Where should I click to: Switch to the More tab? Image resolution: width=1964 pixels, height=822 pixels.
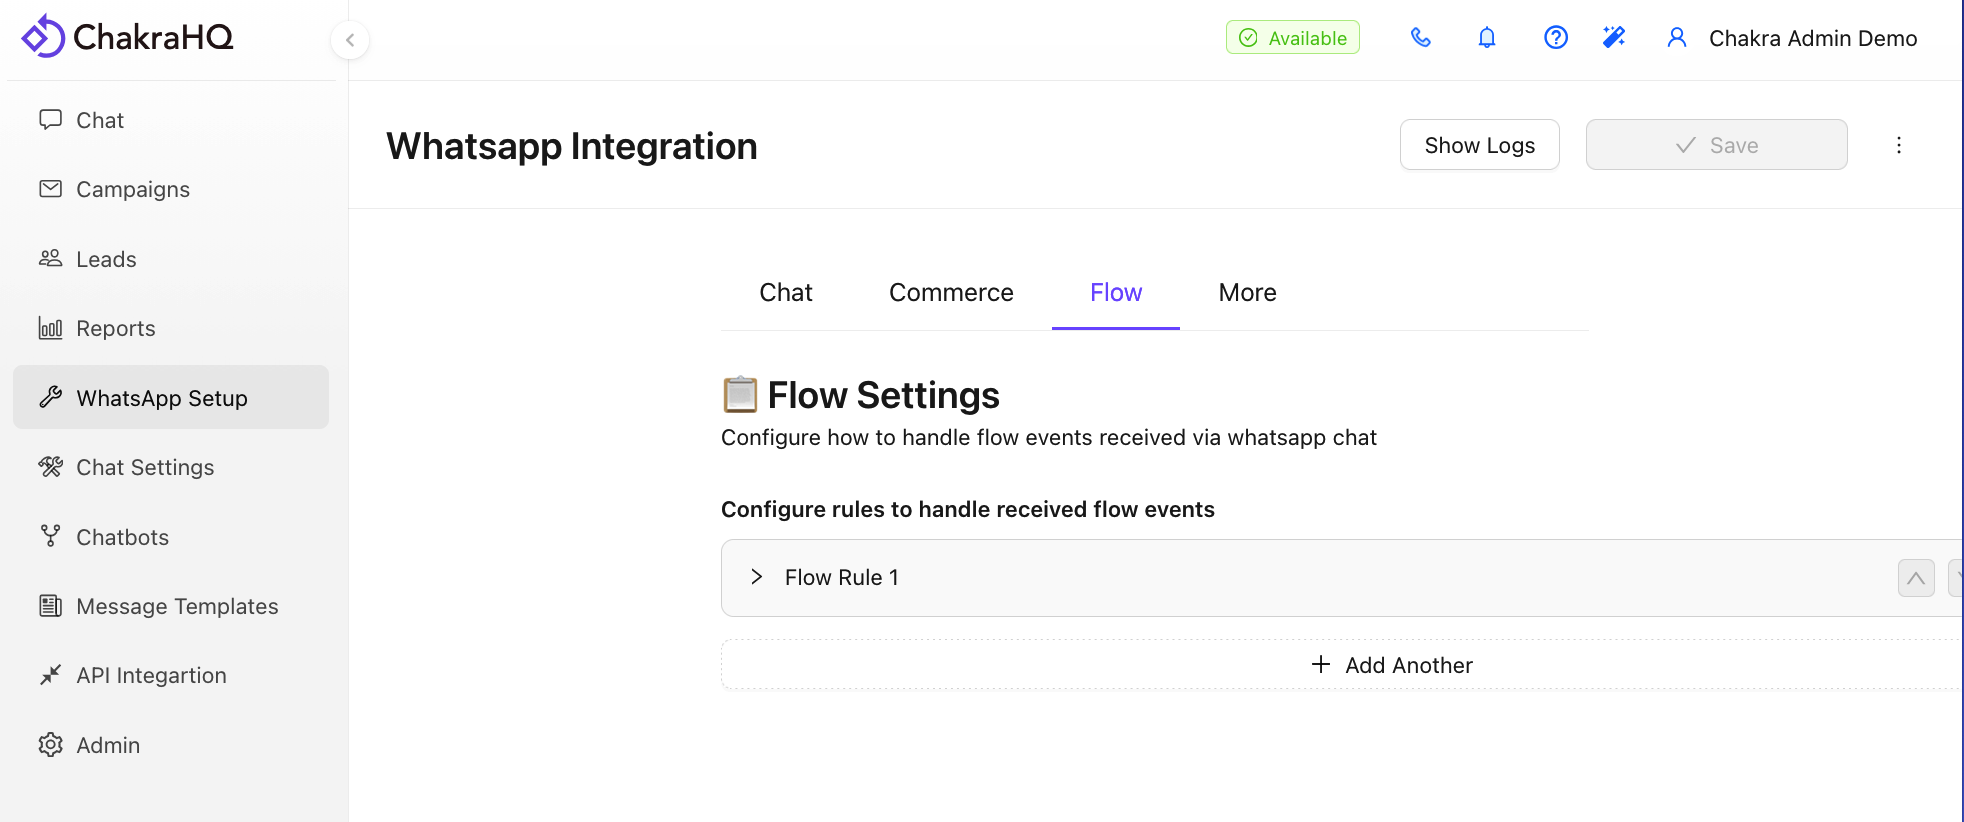point(1246,293)
